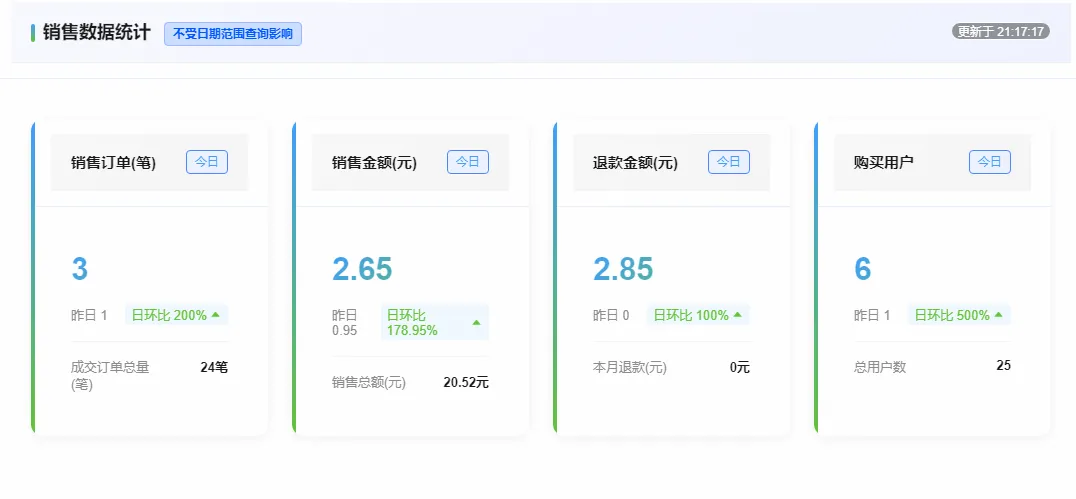Screen dimensions: 1076x499
Task: Click the blue-green bar beside 销售数据统计 title
Action: [33, 33]
